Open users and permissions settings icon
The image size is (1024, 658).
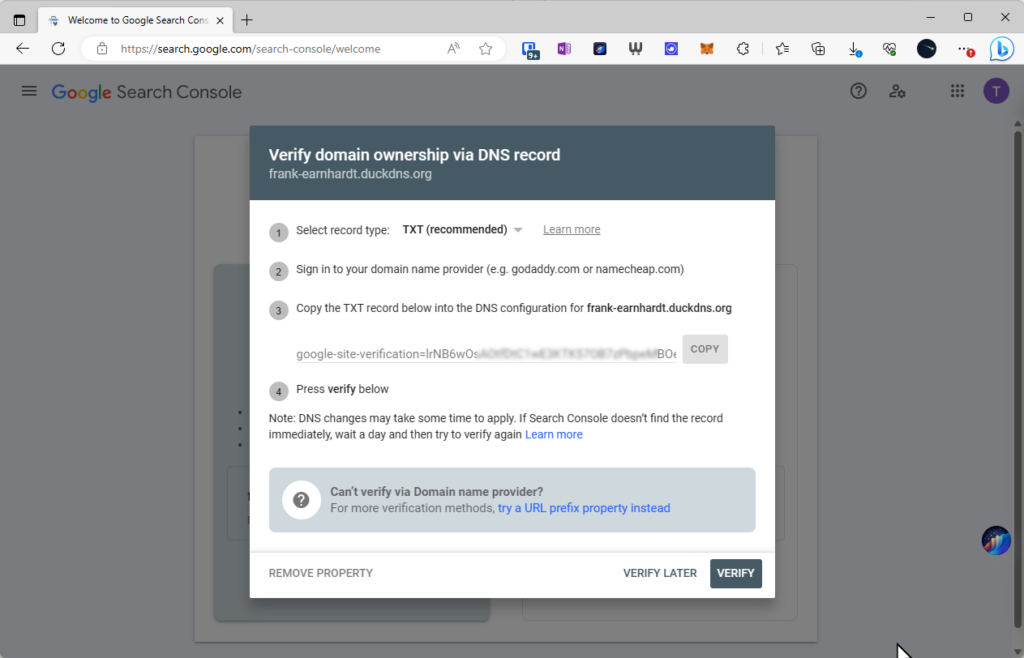point(897,91)
